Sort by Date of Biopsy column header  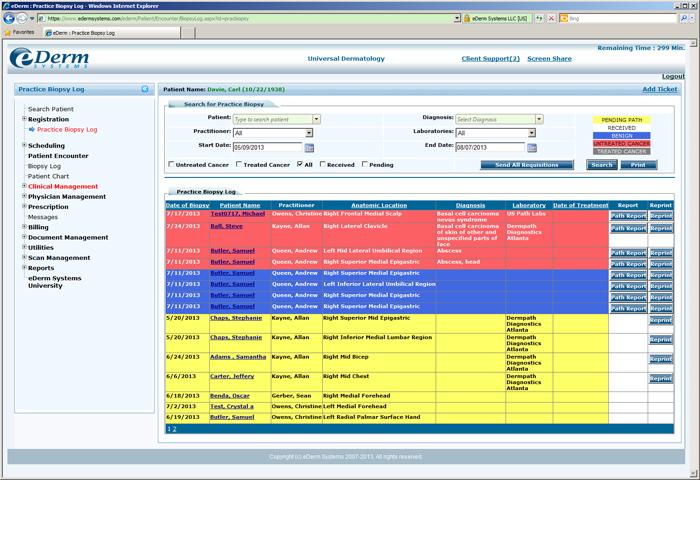(188, 205)
